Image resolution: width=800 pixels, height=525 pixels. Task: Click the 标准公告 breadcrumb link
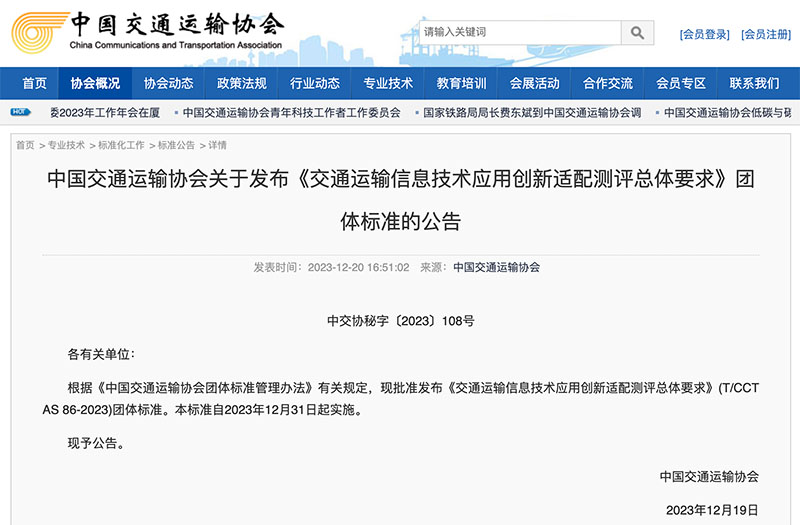pyautogui.click(x=176, y=146)
